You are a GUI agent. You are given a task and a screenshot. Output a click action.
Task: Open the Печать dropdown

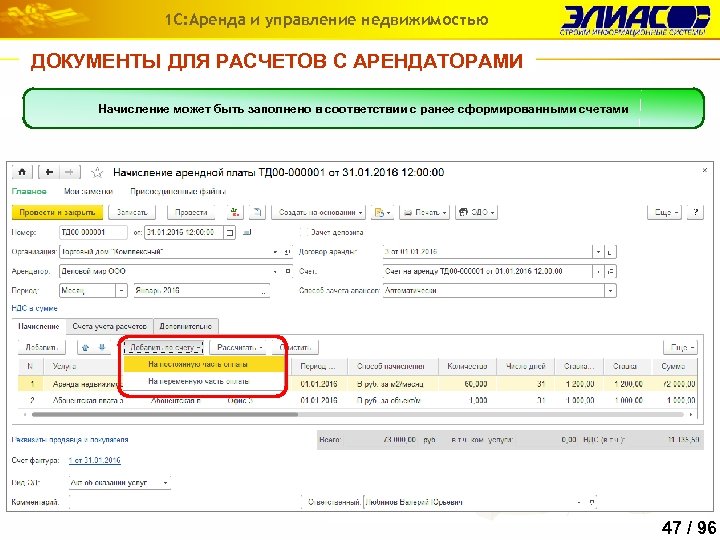(x=424, y=212)
